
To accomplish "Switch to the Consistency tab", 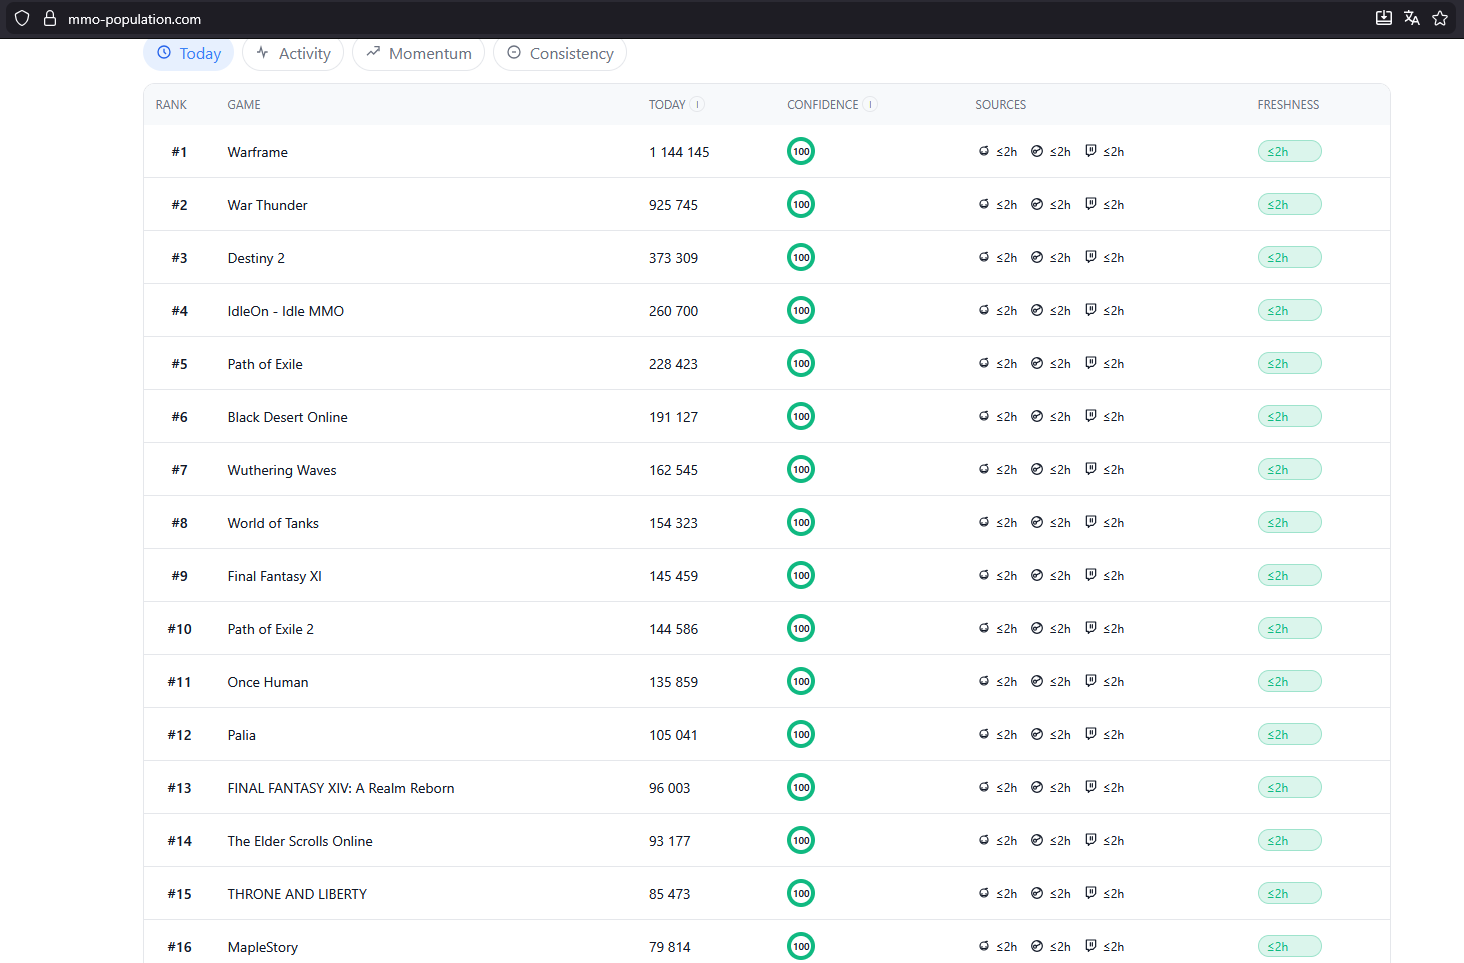I will (560, 53).
